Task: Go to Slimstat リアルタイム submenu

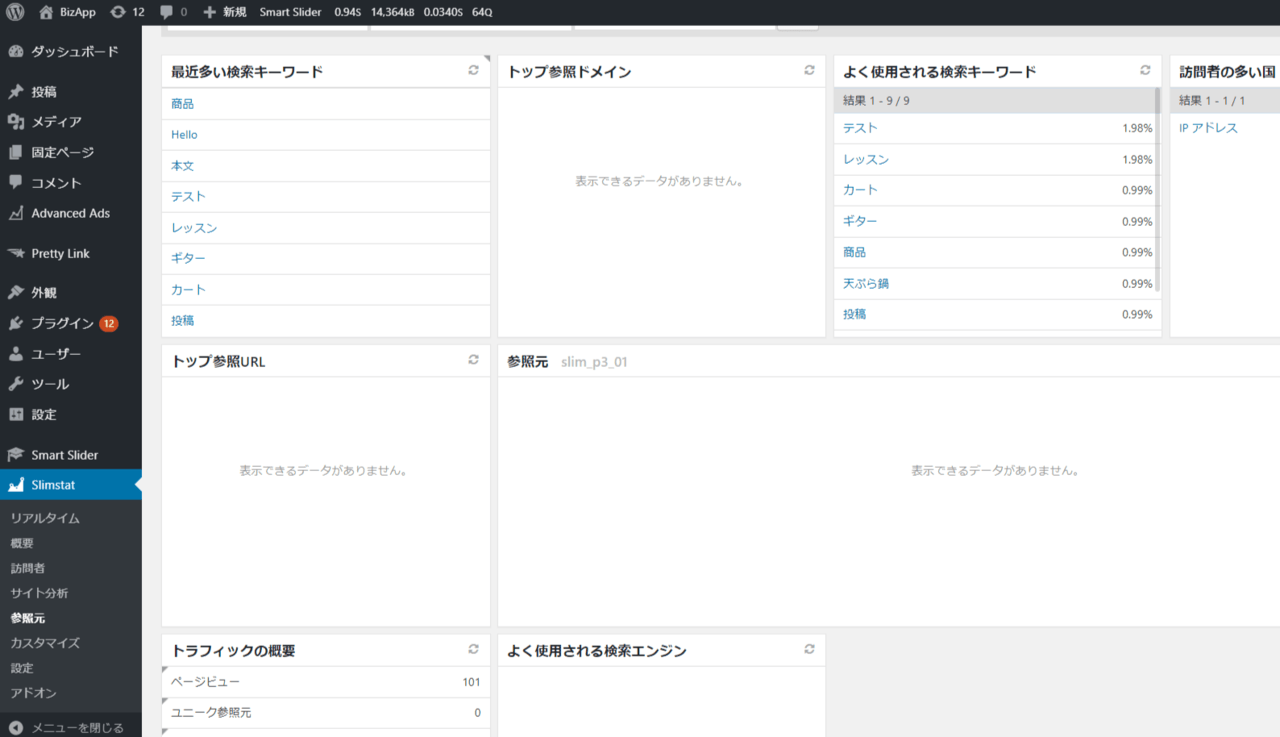Action: pyautogui.click(x=45, y=519)
